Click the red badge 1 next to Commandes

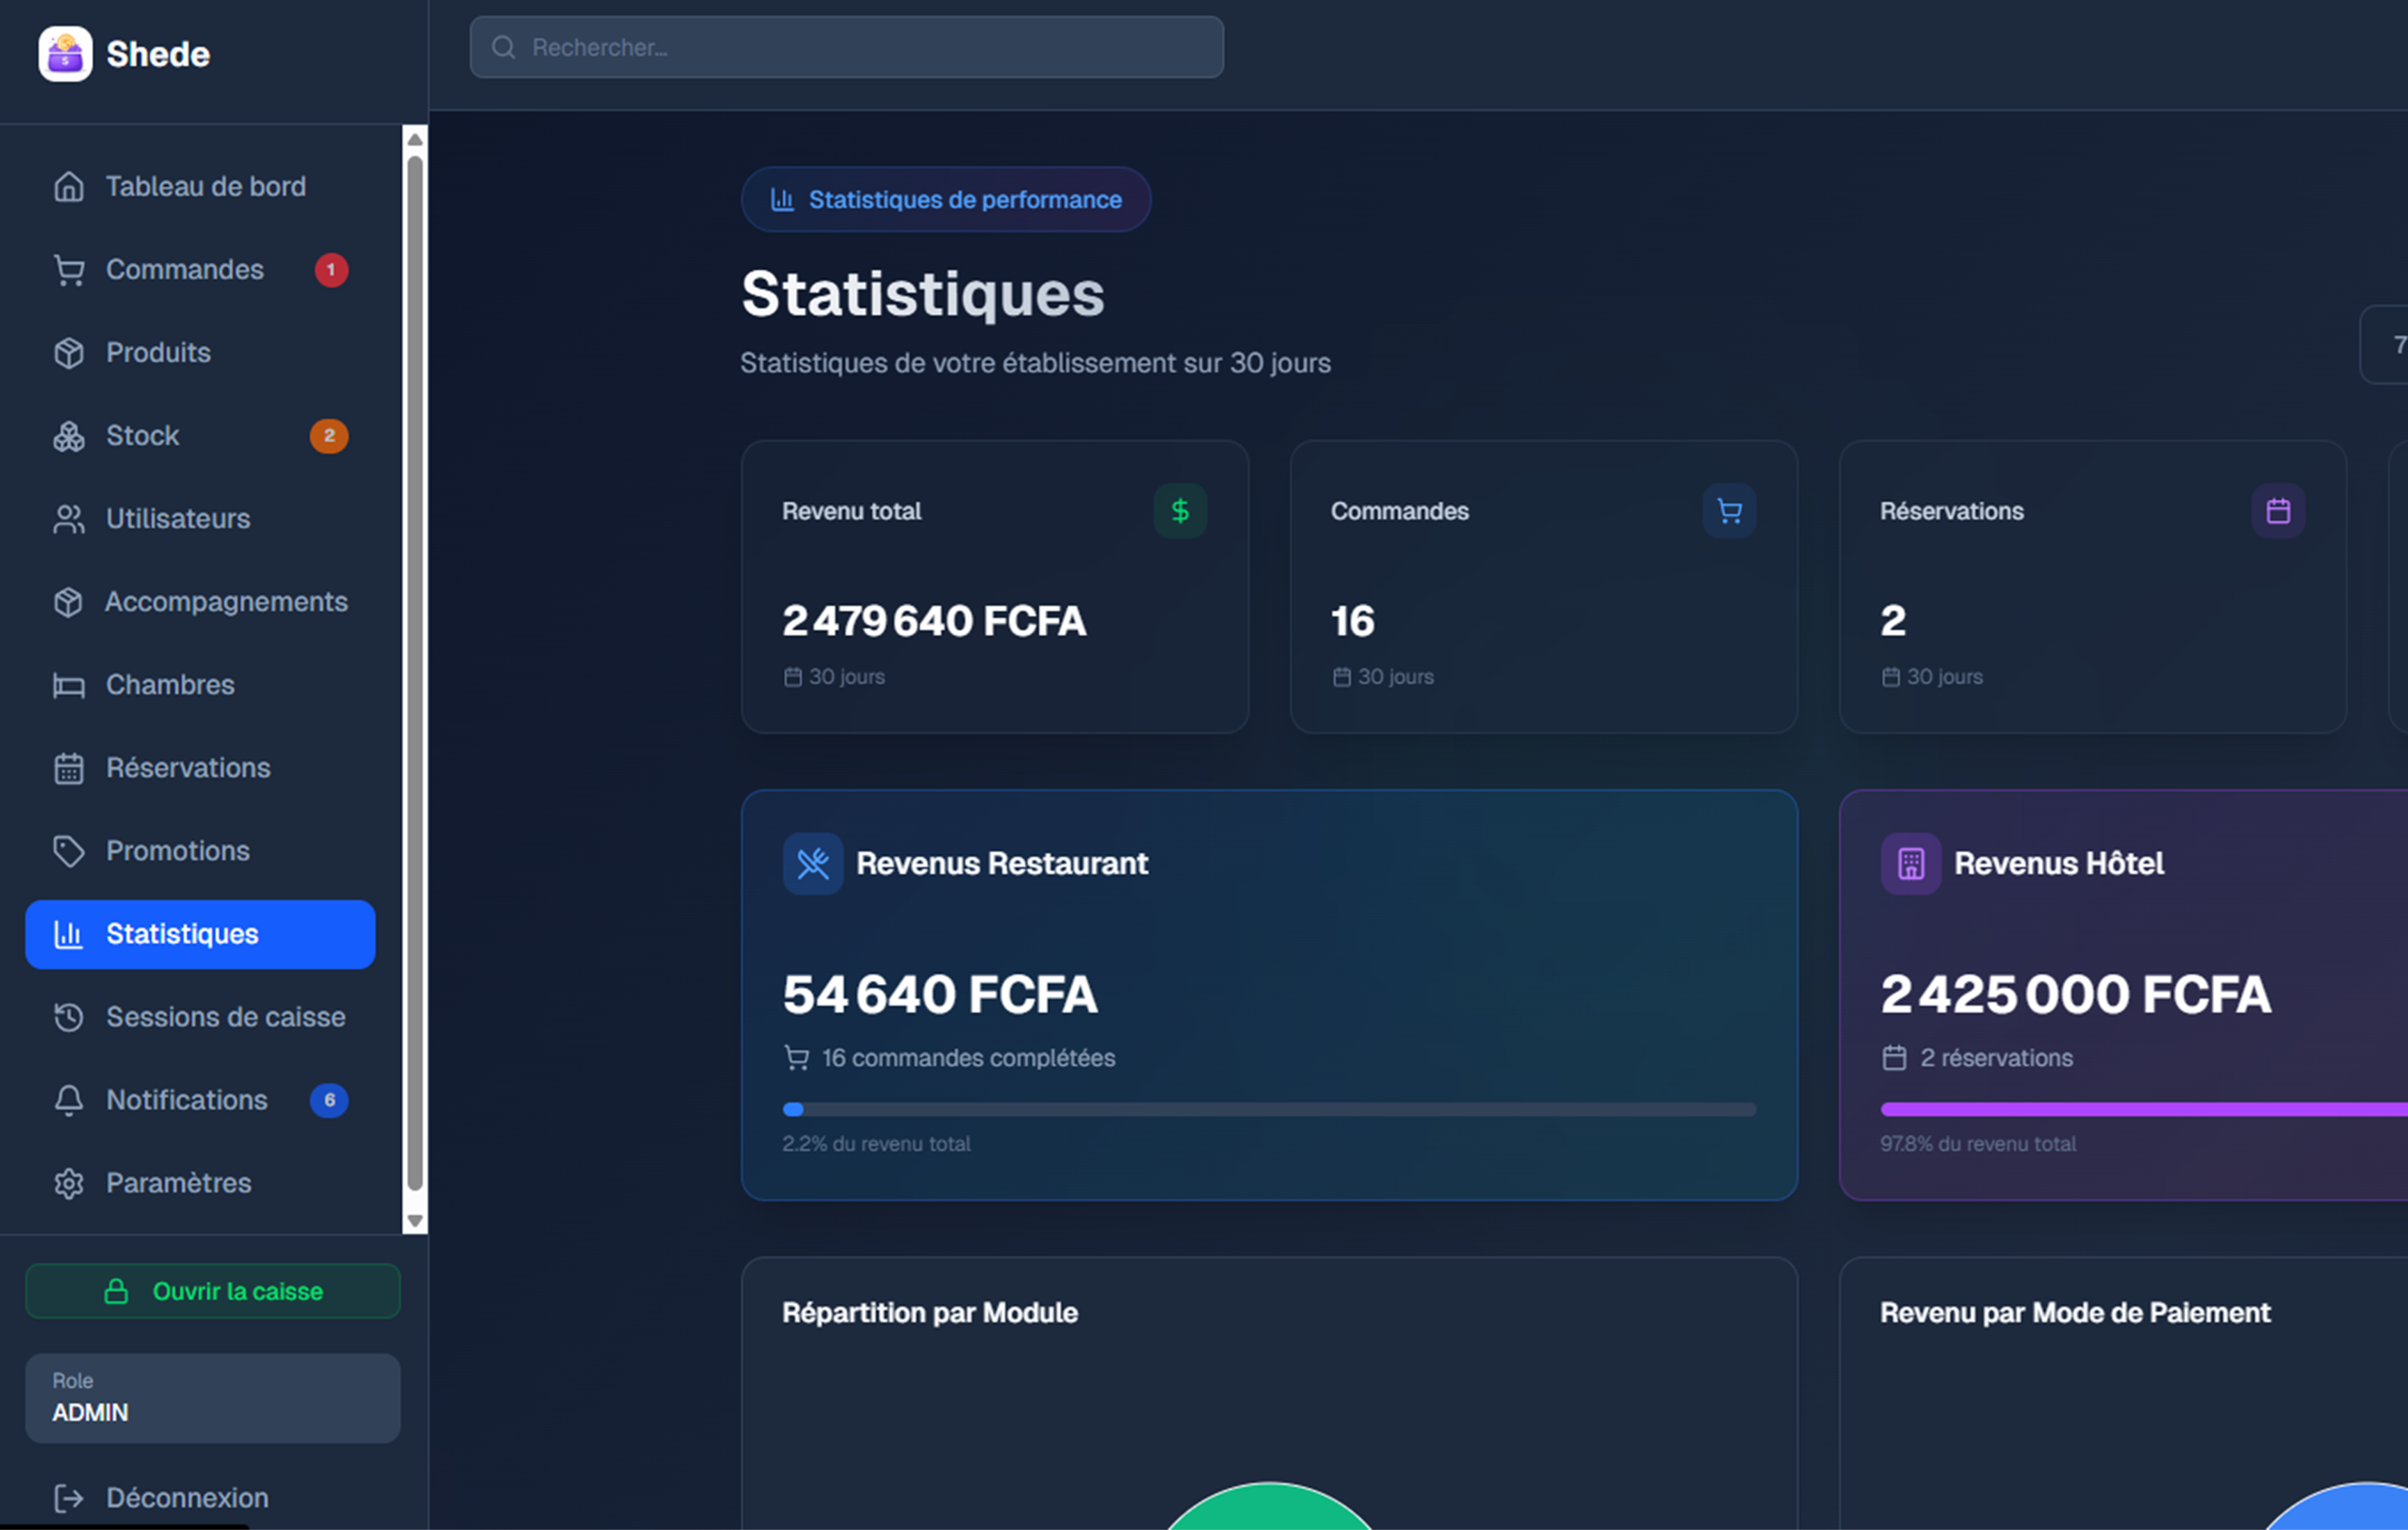point(331,269)
